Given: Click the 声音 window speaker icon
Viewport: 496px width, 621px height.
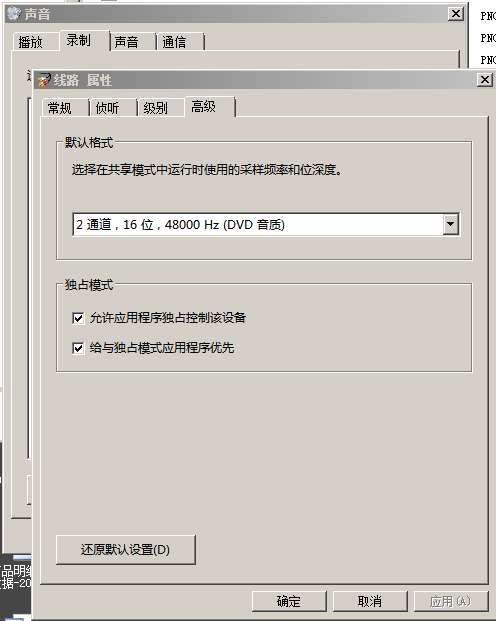Looking at the screenshot, I should (x=14, y=14).
